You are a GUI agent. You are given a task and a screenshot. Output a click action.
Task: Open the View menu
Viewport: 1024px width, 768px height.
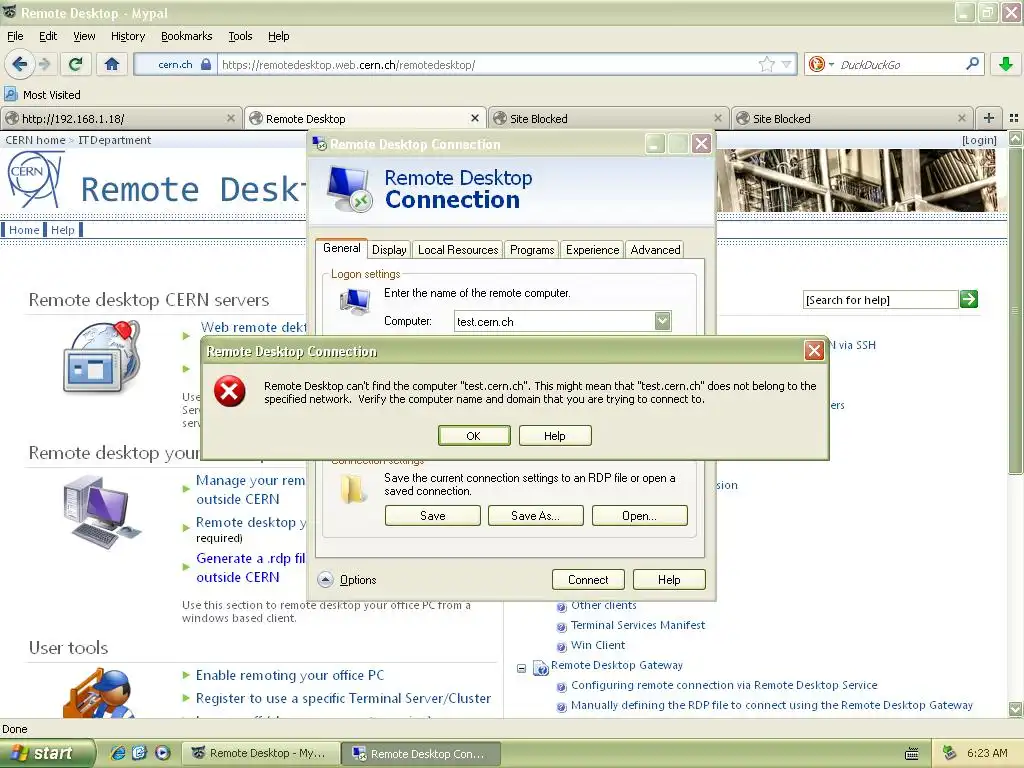84,36
